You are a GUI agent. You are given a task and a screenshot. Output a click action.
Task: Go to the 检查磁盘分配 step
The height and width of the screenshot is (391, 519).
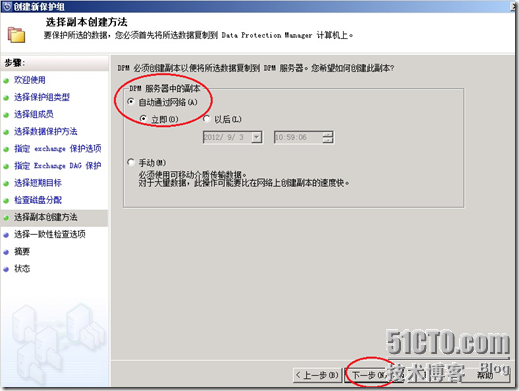[x=38, y=200]
